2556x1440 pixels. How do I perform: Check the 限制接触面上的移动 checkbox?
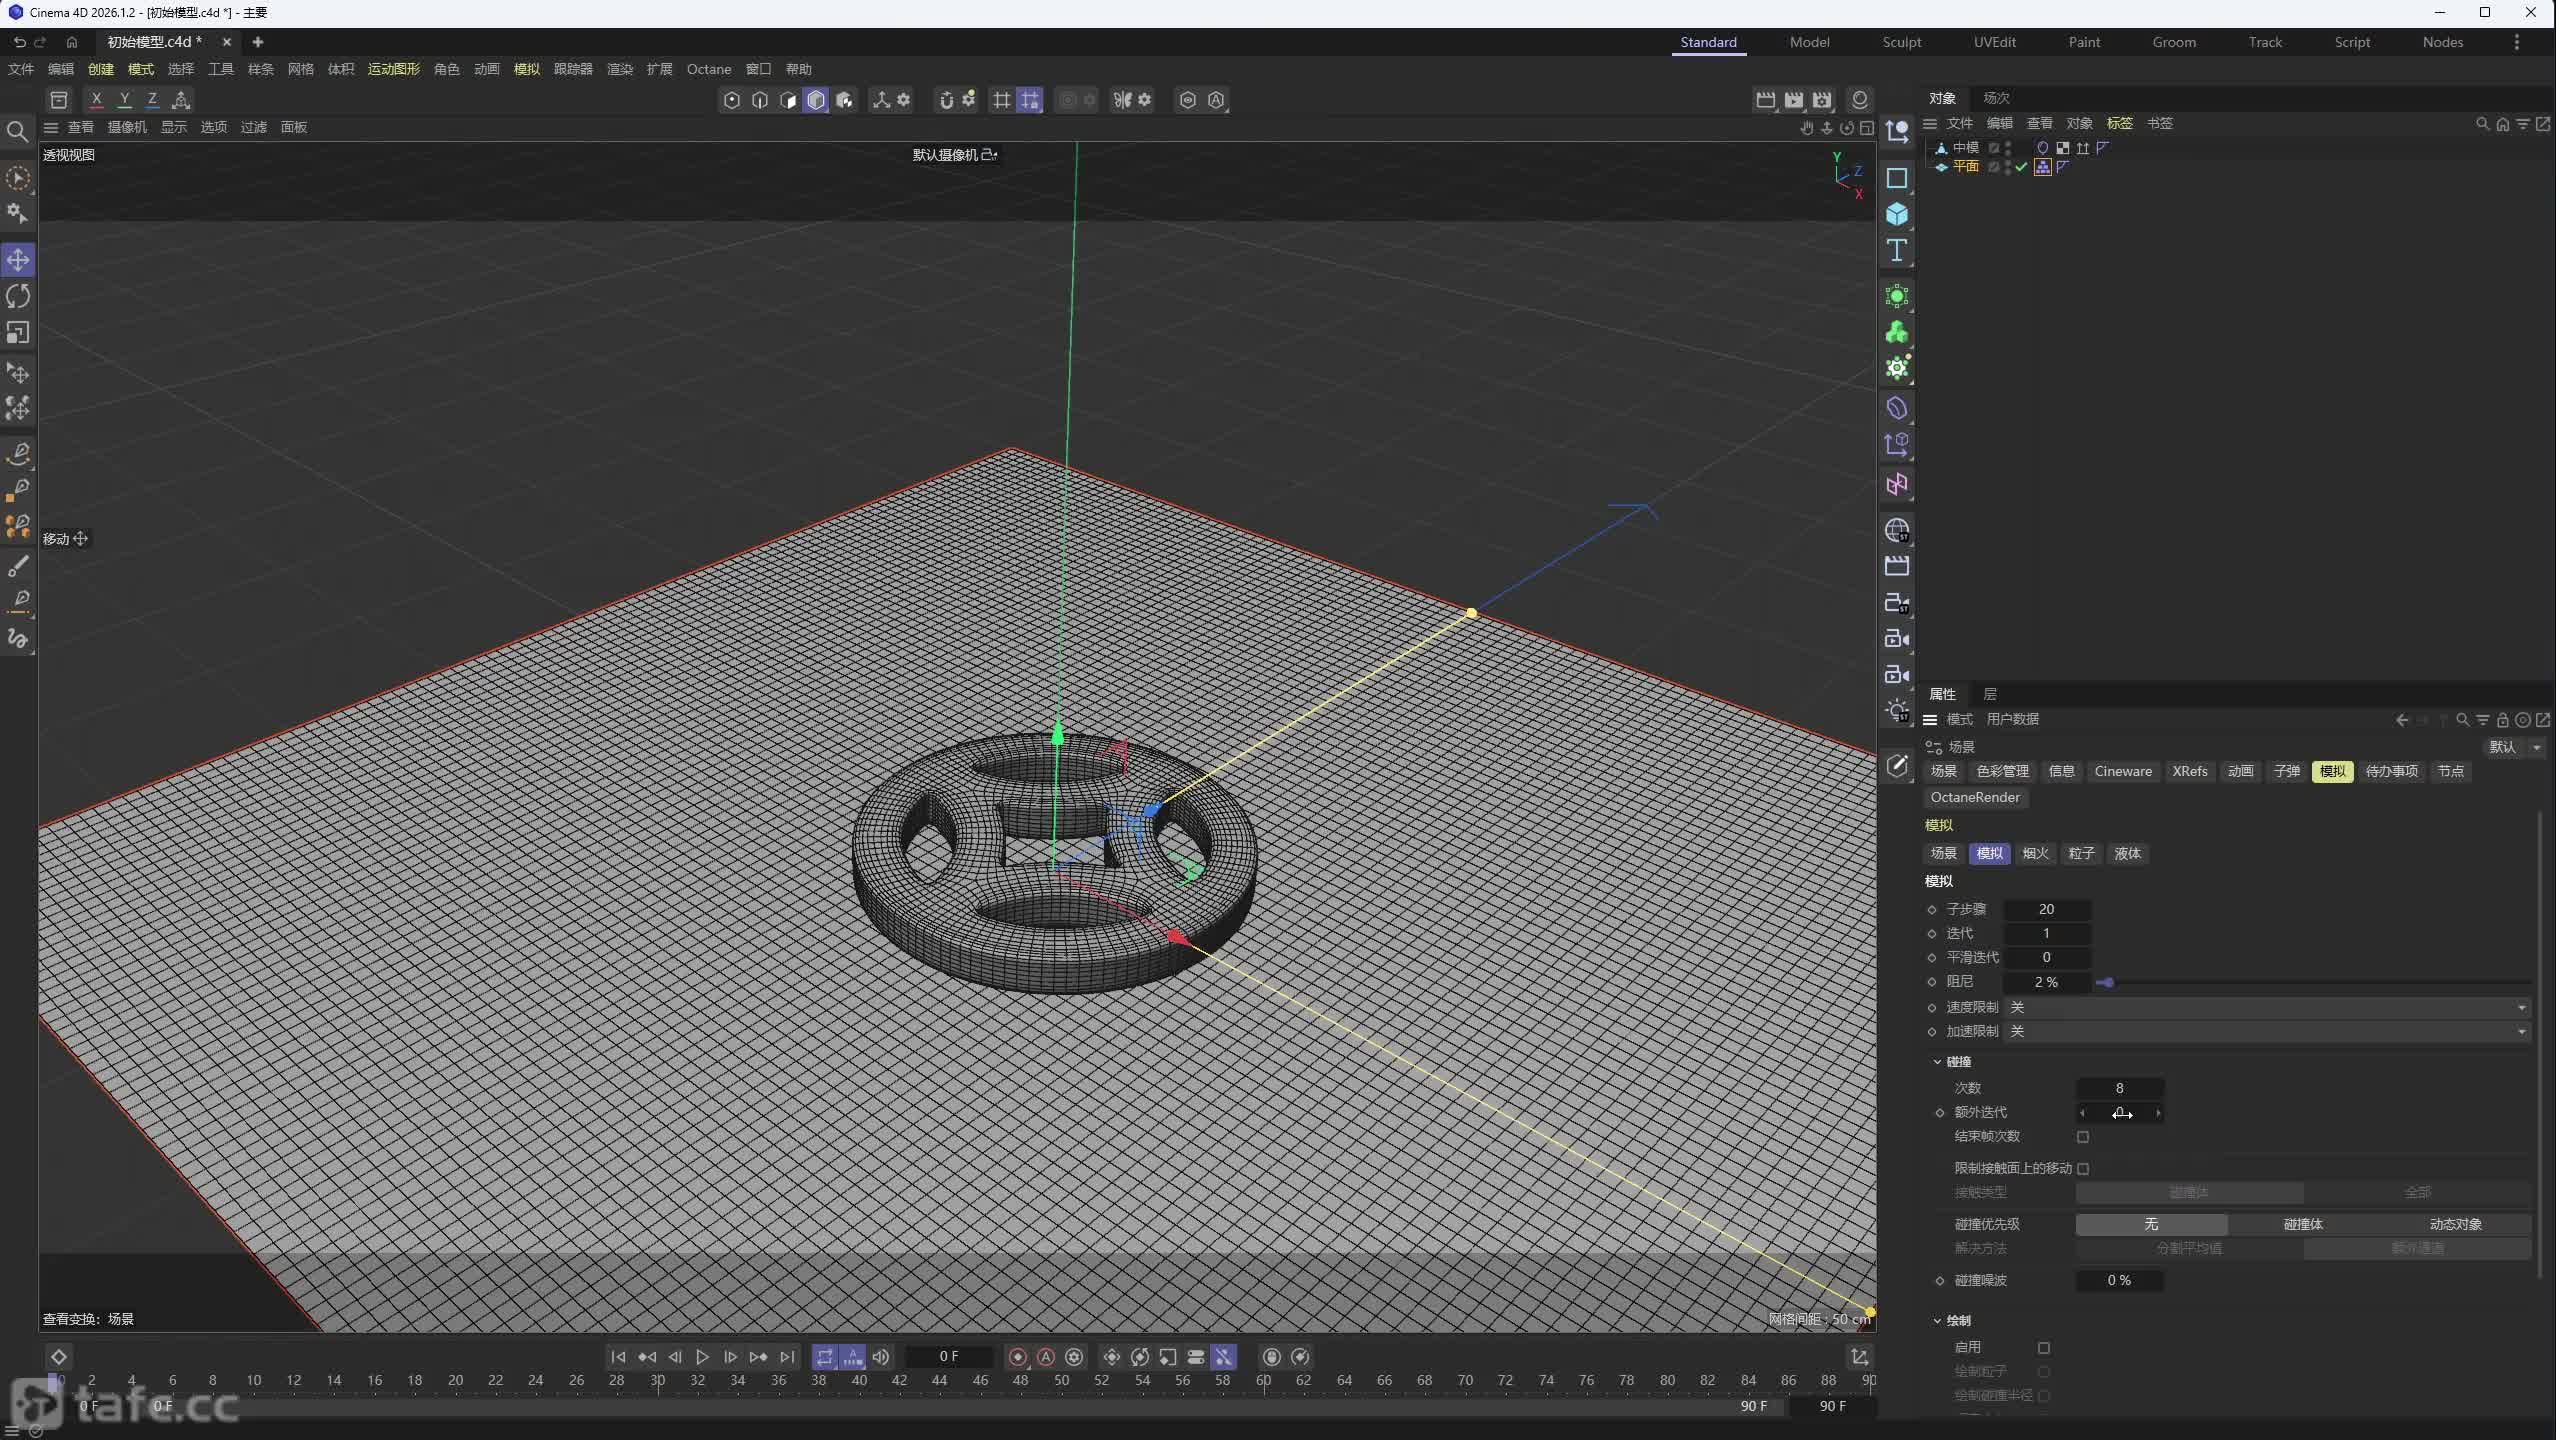click(2083, 1168)
